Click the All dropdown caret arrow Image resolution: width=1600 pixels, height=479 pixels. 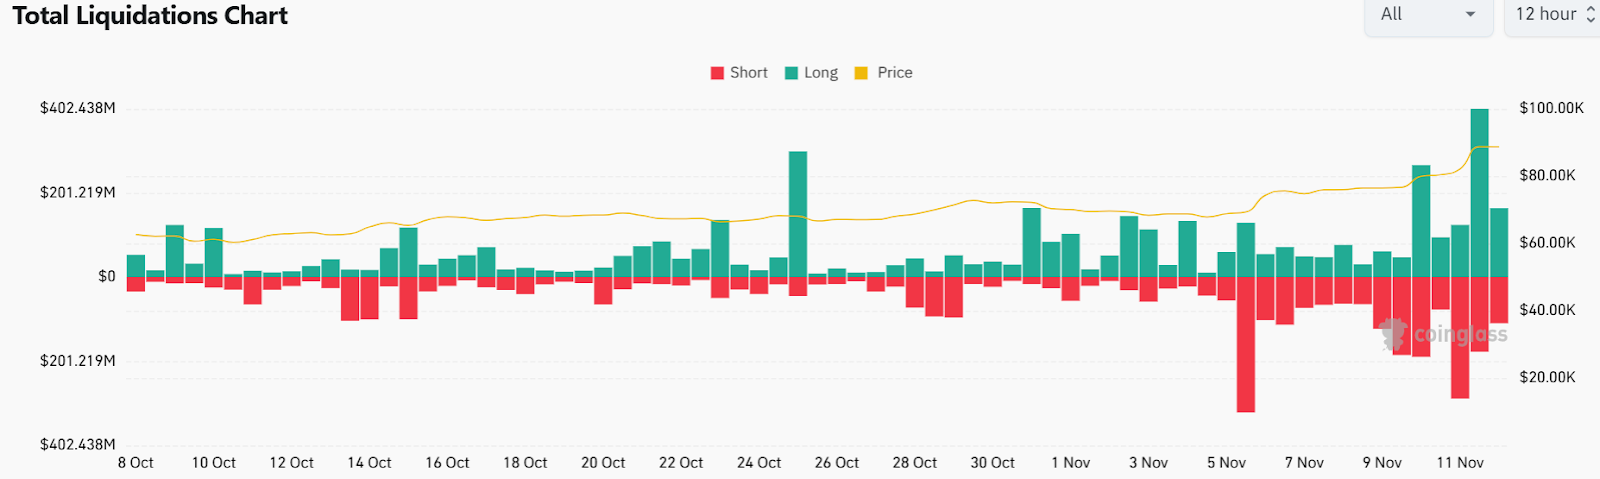(1470, 15)
